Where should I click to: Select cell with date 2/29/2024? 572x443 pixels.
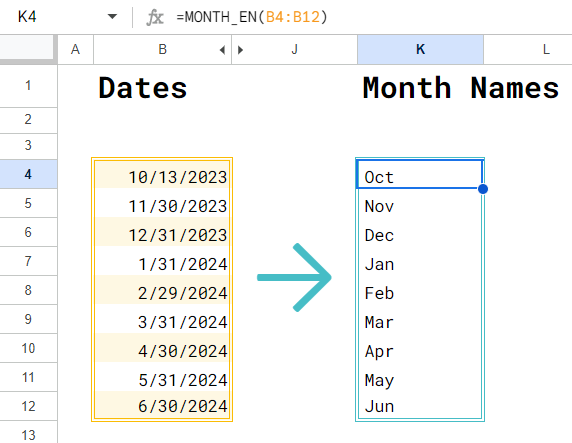(162, 290)
